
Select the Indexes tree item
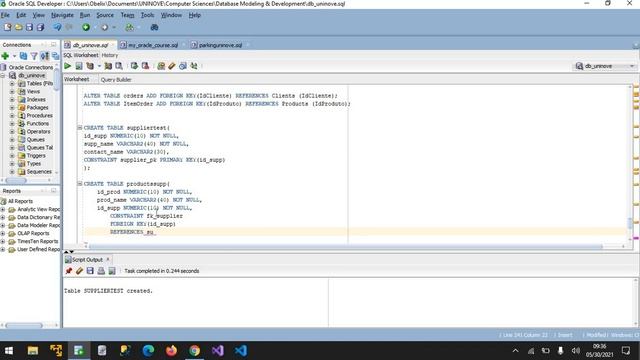pos(36,99)
